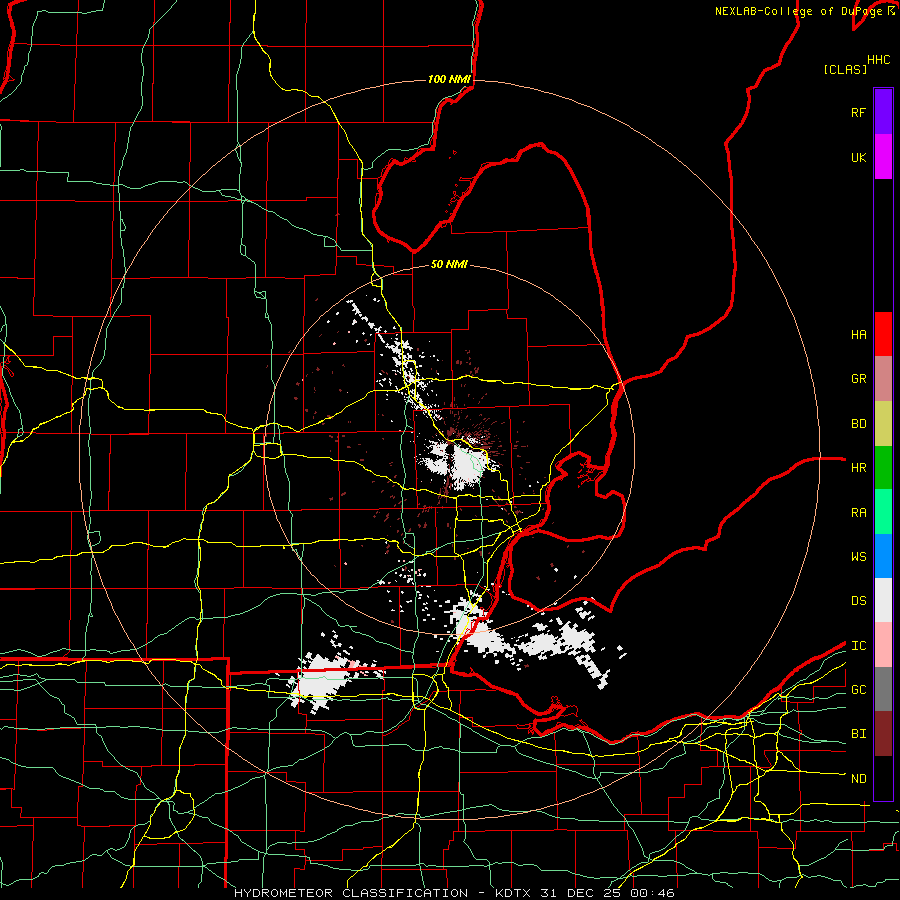Click the 100 NMI range ring label
This screenshot has width=900, height=900.
click(x=449, y=79)
